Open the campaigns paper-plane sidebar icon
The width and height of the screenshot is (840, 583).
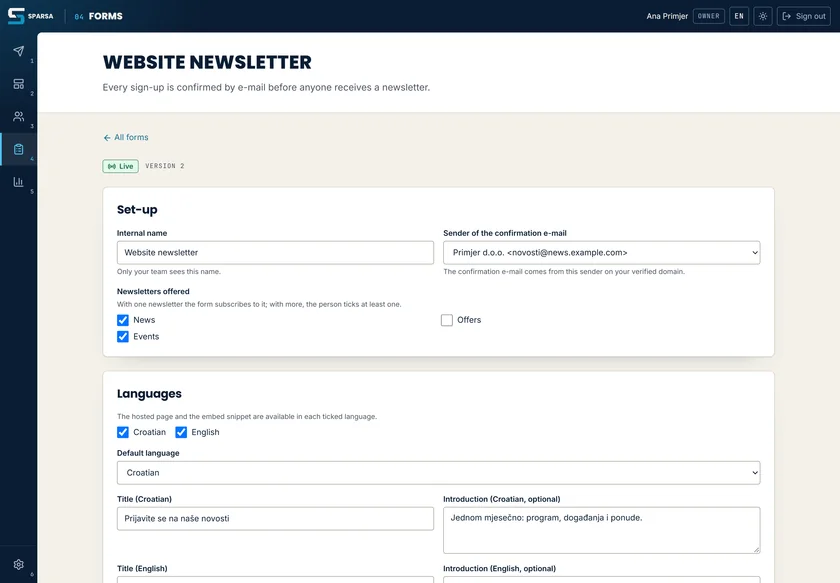19,51
